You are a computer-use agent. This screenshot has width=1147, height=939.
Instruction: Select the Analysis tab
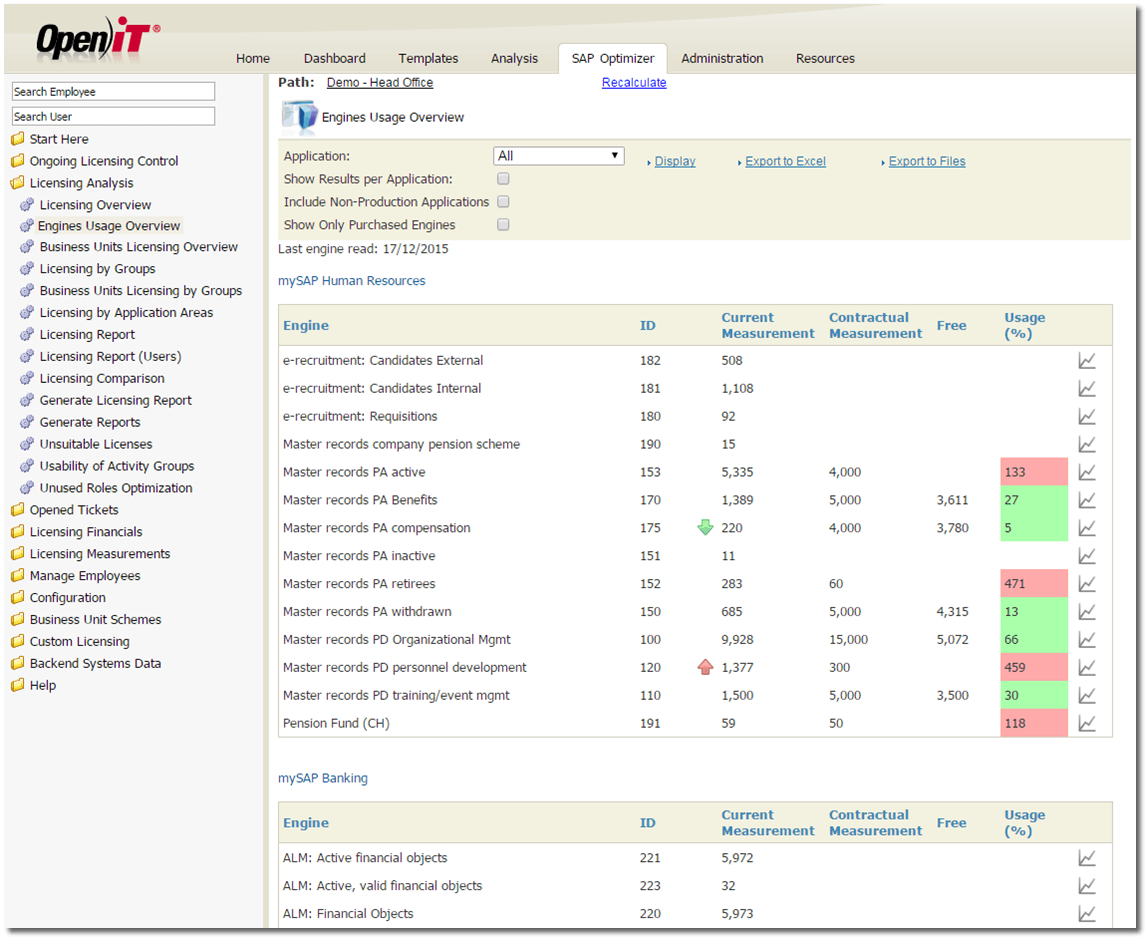click(514, 59)
